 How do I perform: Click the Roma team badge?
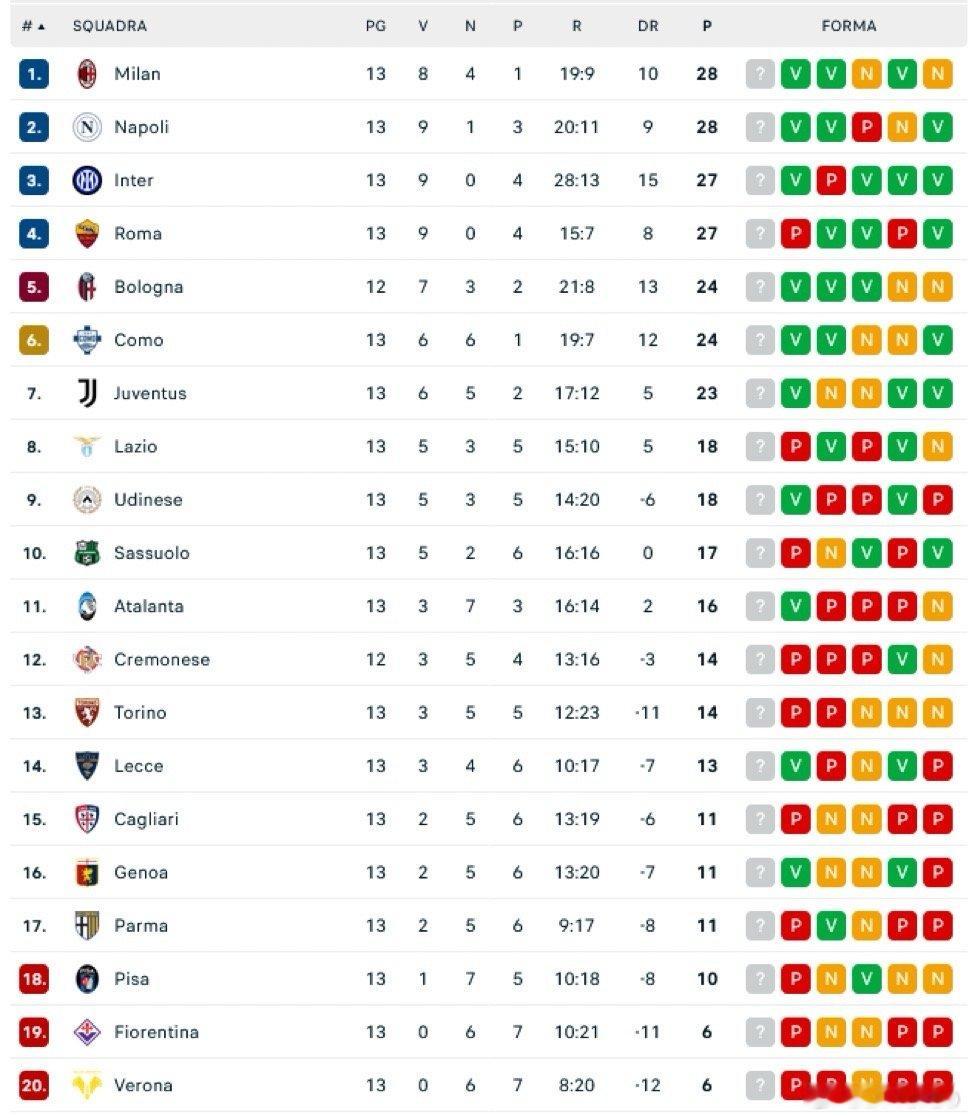(x=88, y=234)
